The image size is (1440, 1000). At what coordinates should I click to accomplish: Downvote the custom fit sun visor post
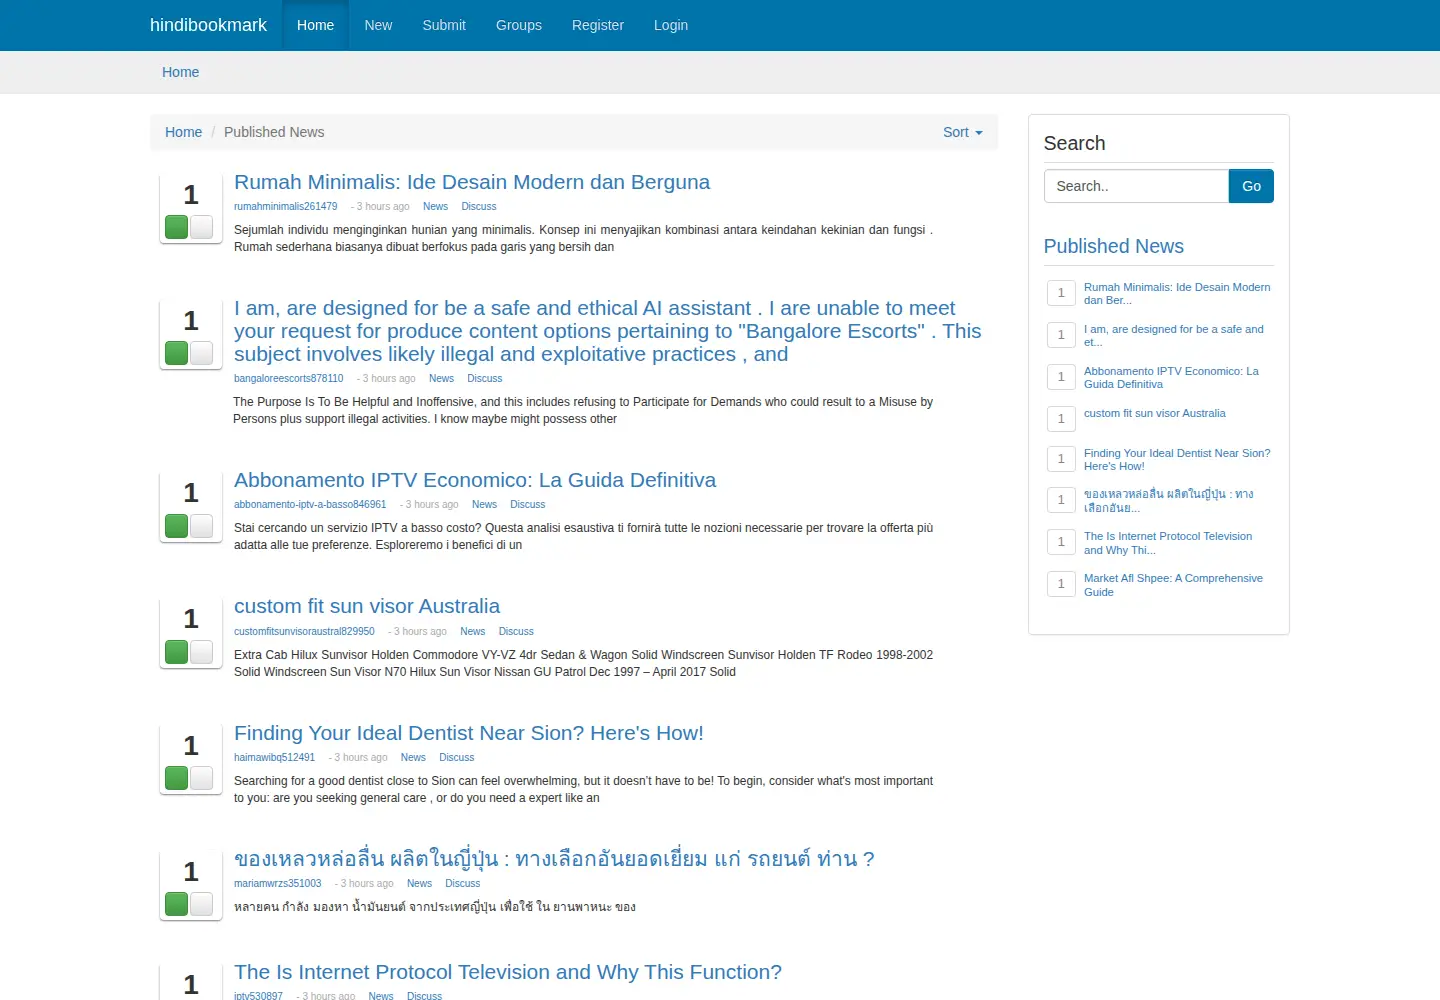[x=201, y=652]
